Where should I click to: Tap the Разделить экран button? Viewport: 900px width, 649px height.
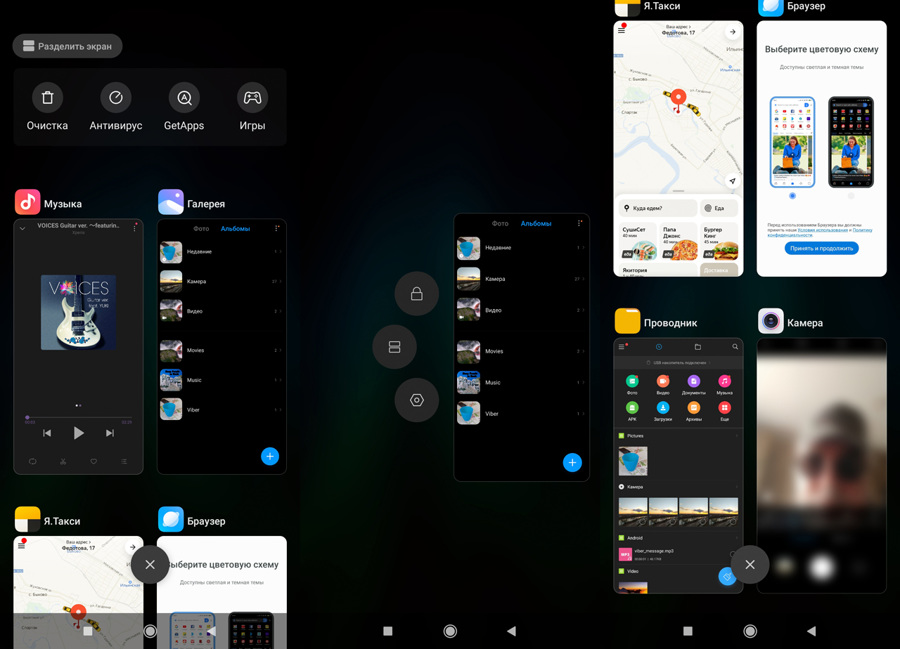click(67, 46)
